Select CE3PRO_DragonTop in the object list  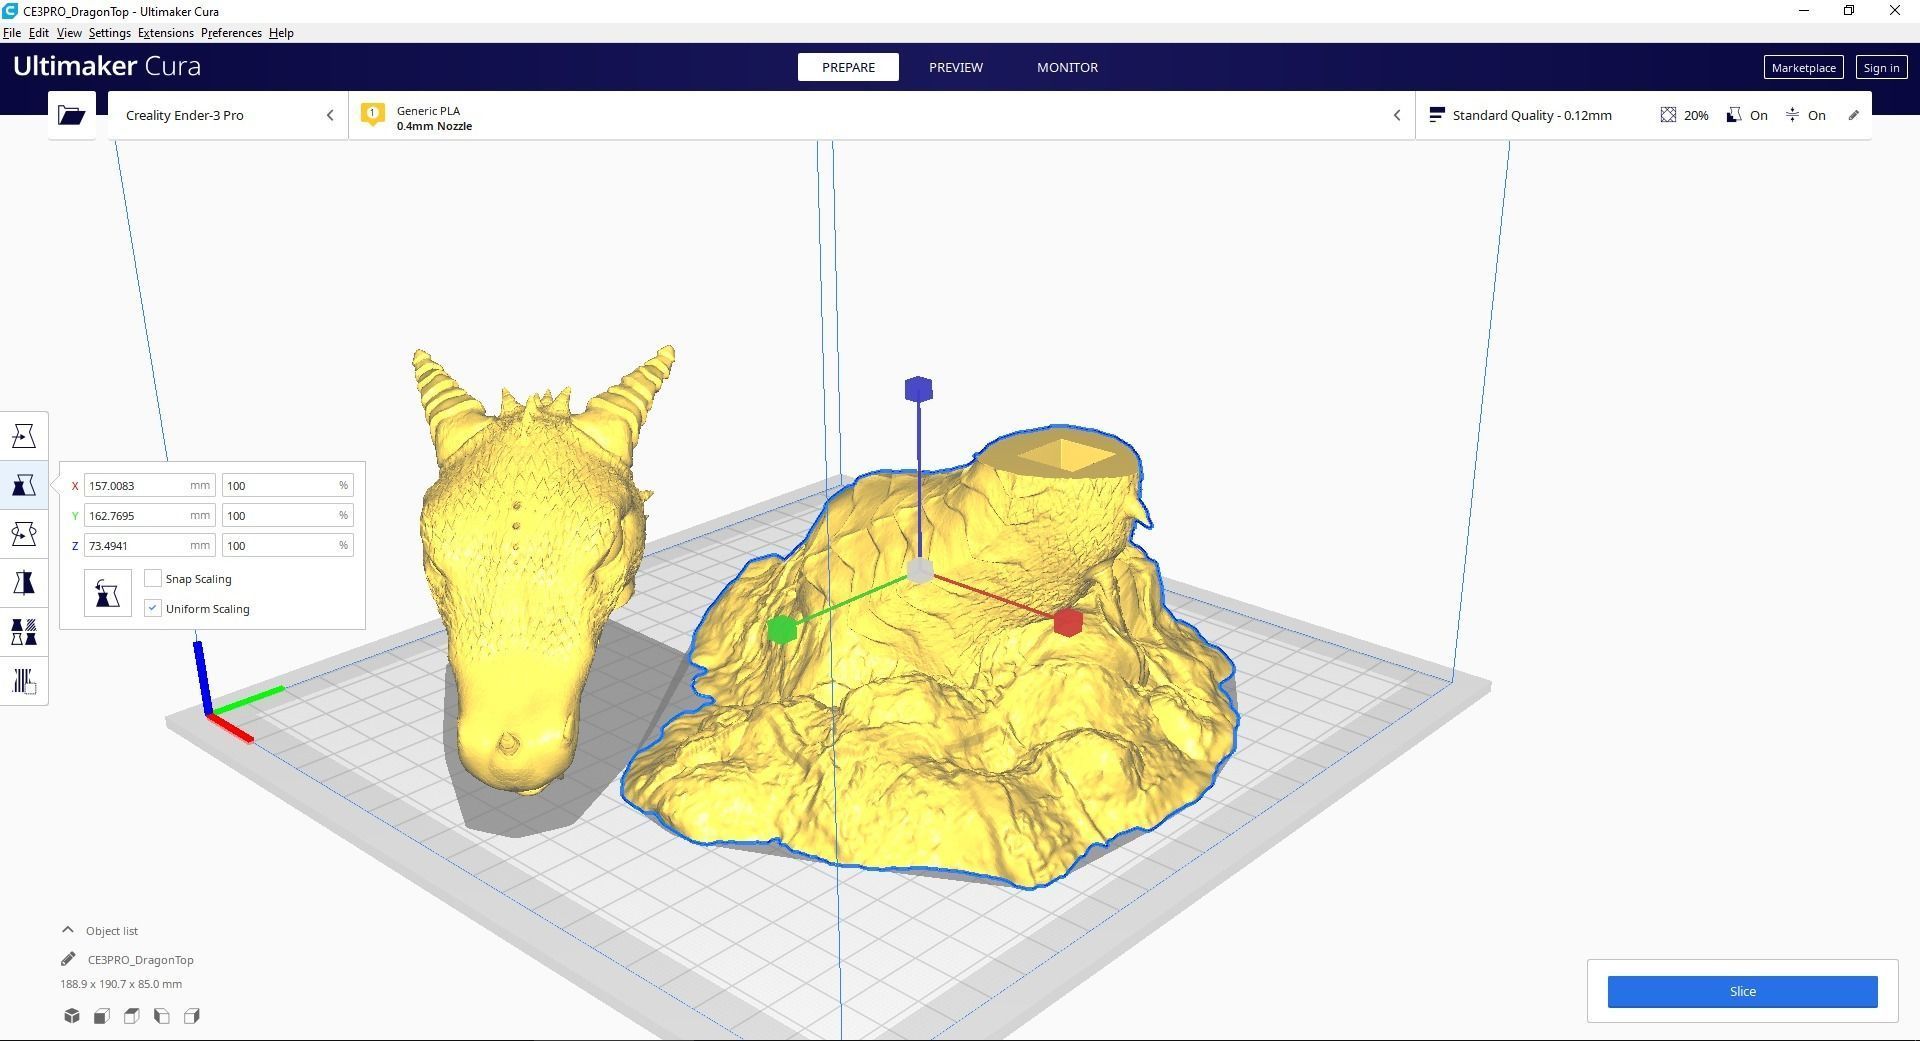pos(141,959)
